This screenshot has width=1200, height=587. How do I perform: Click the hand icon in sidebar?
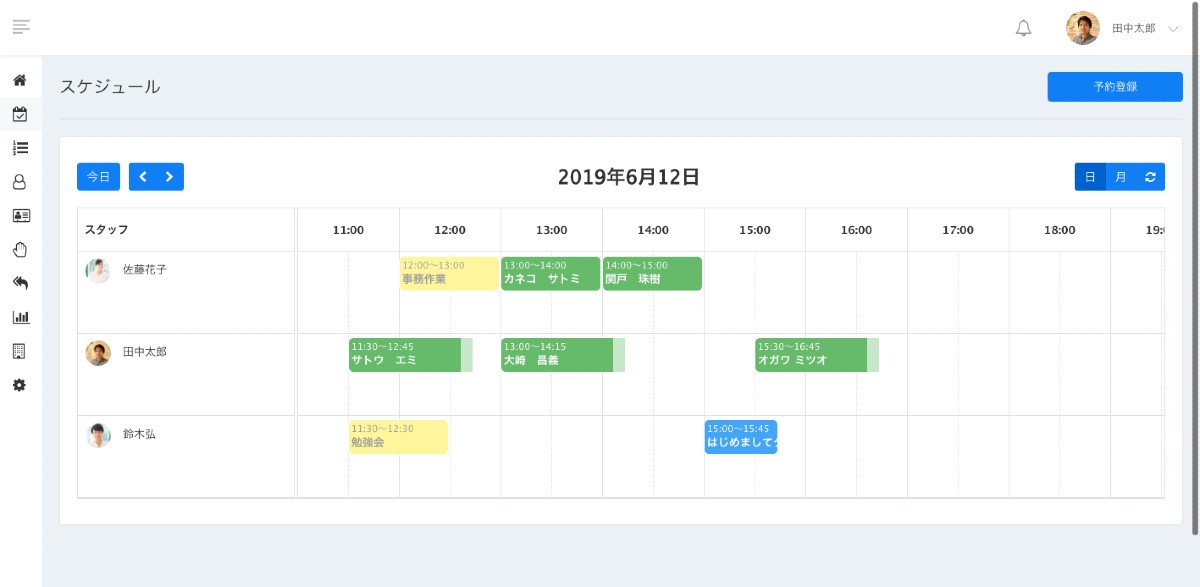coord(20,250)
